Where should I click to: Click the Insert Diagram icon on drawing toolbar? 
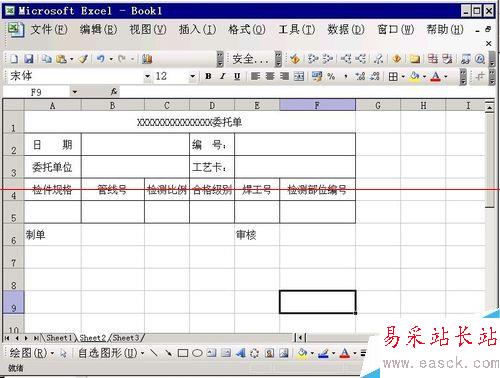pos(254,353)
